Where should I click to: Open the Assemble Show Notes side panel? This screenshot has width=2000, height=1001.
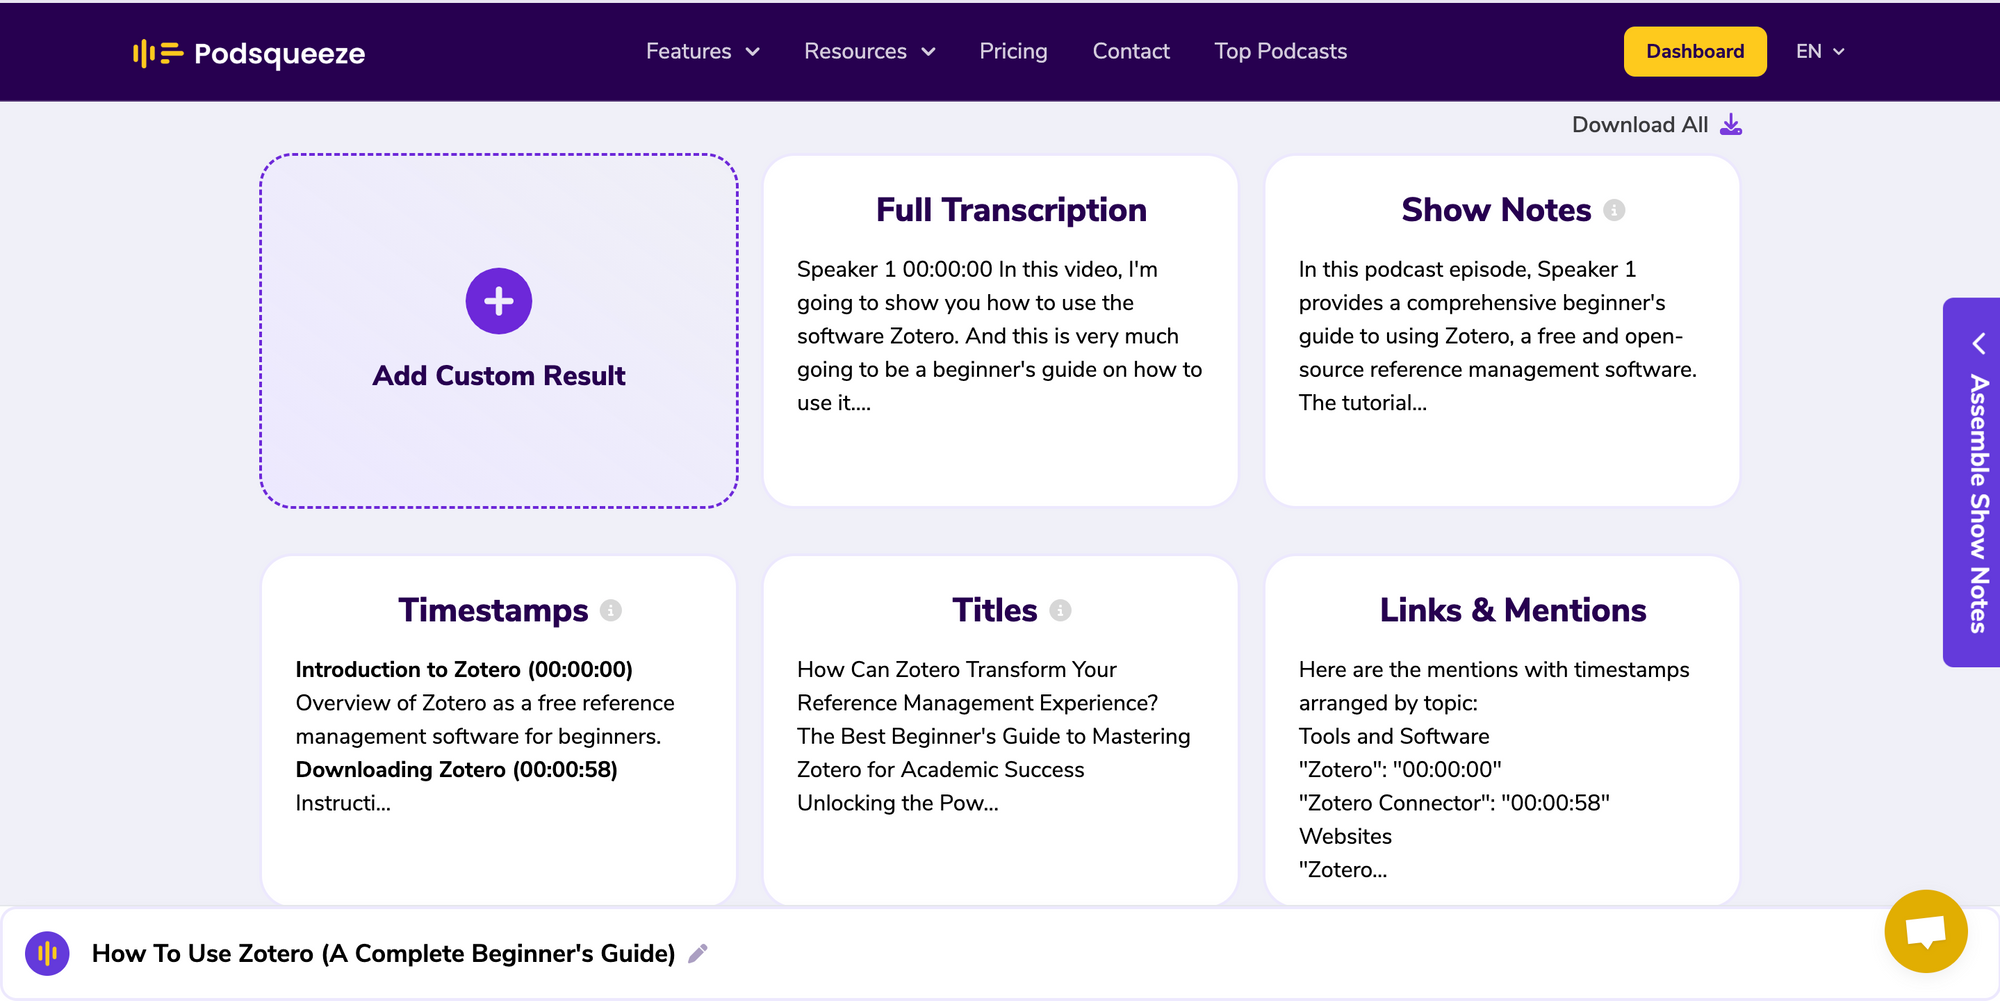pyautogui.click(x=1972, y=483)
